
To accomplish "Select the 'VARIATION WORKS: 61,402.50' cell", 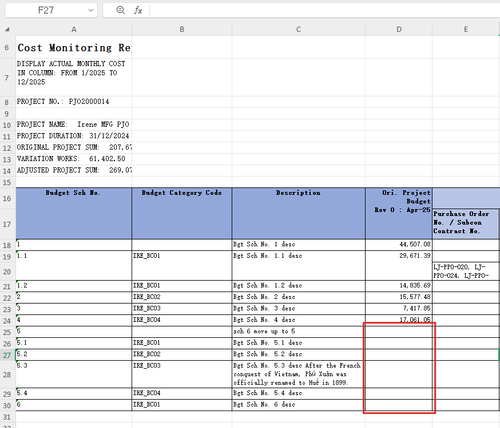I will point(74,159).
